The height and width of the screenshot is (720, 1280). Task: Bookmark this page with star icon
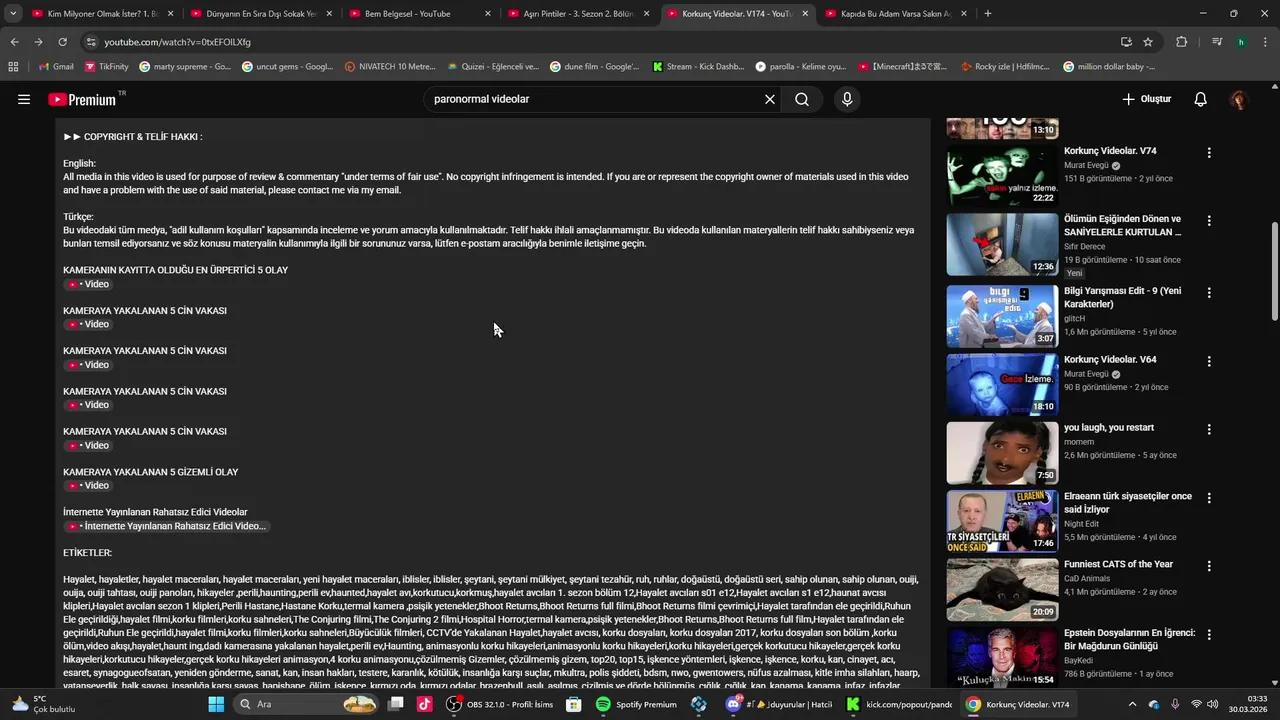(1148, 42)
